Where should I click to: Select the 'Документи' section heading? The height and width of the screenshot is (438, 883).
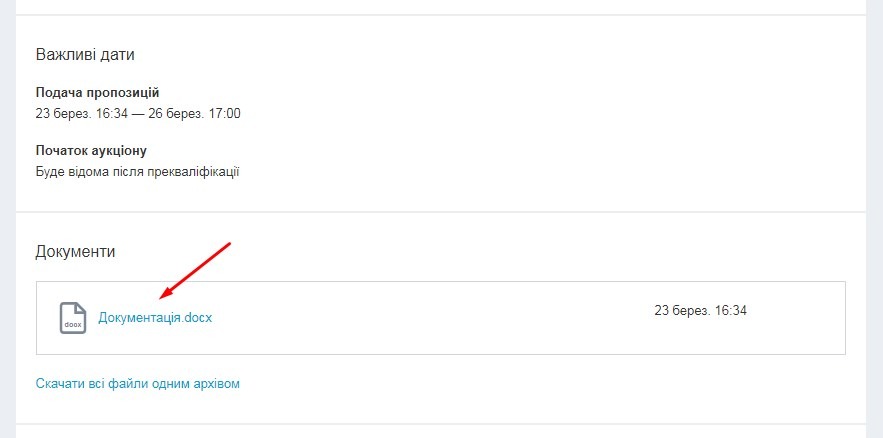point(75,251)
